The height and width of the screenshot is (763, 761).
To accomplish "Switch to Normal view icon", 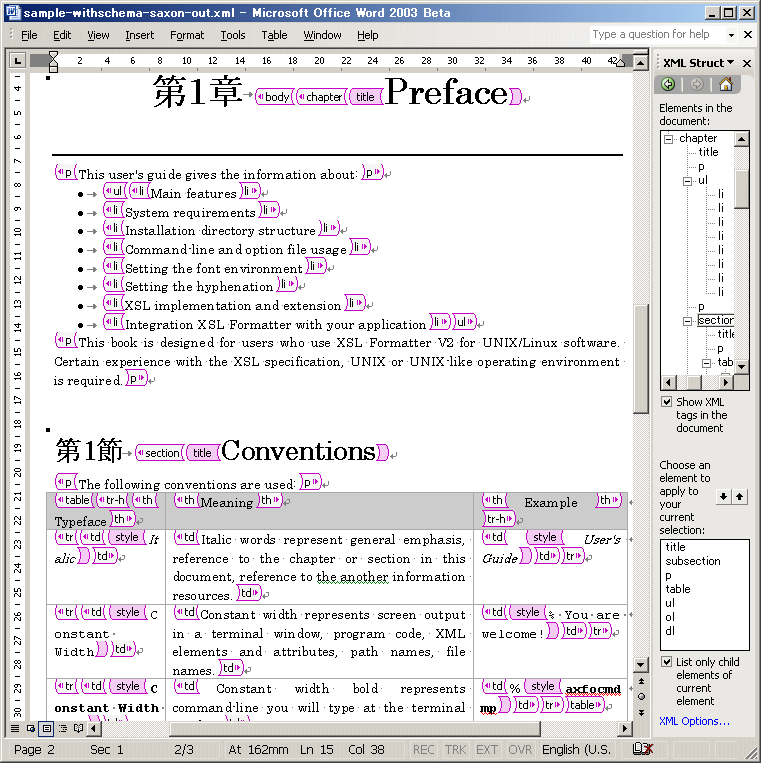I will (x=15, y=728).
